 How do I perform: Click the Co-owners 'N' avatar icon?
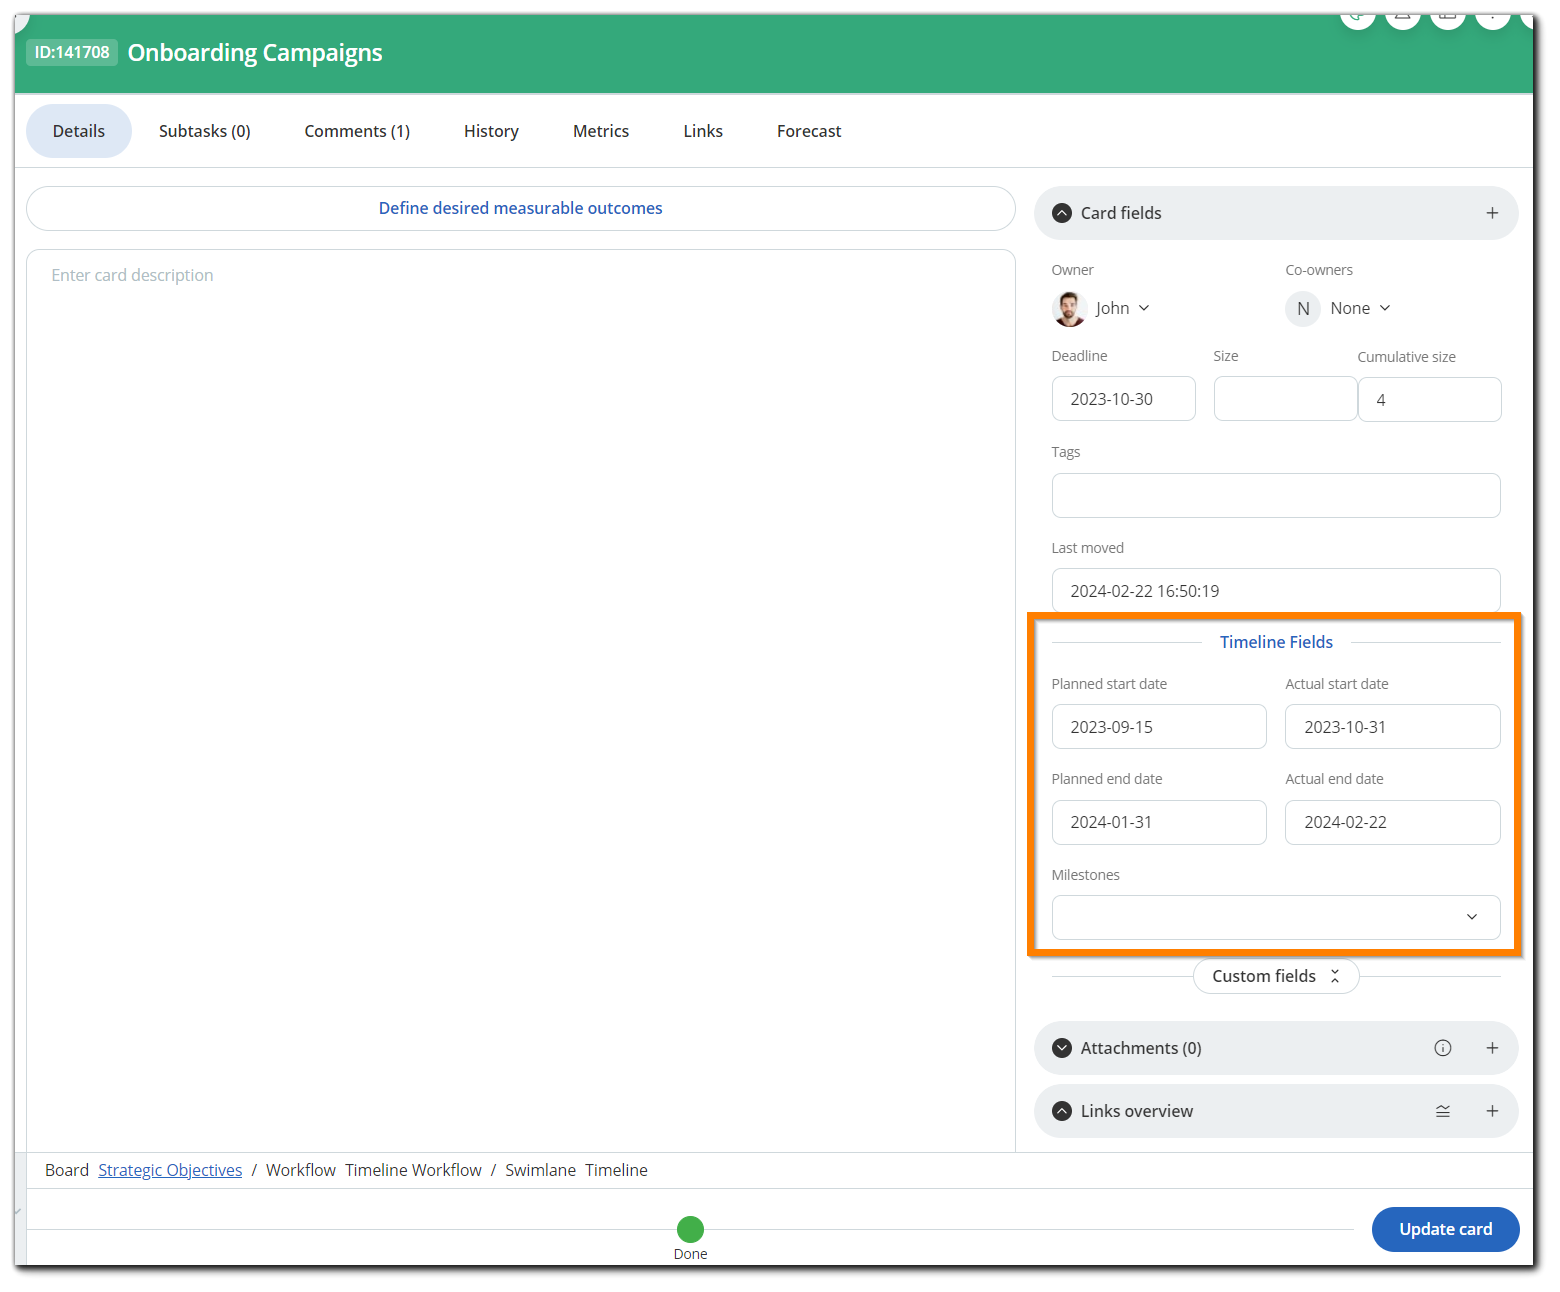pos(1302,308)
